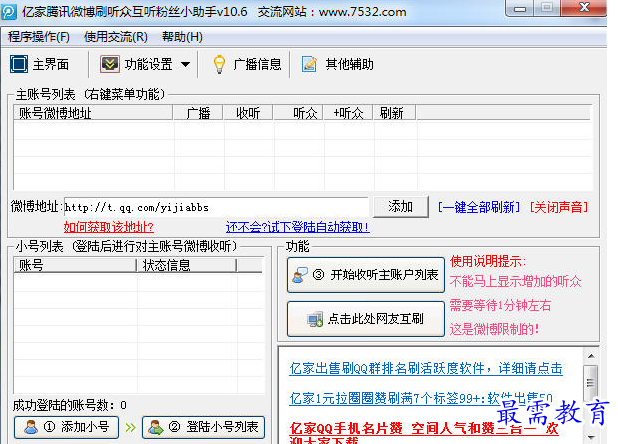This screenshot has width=618, height=444.
Task: Click the 账号 column header in 小号列表
Action: (x=75, y=265)
